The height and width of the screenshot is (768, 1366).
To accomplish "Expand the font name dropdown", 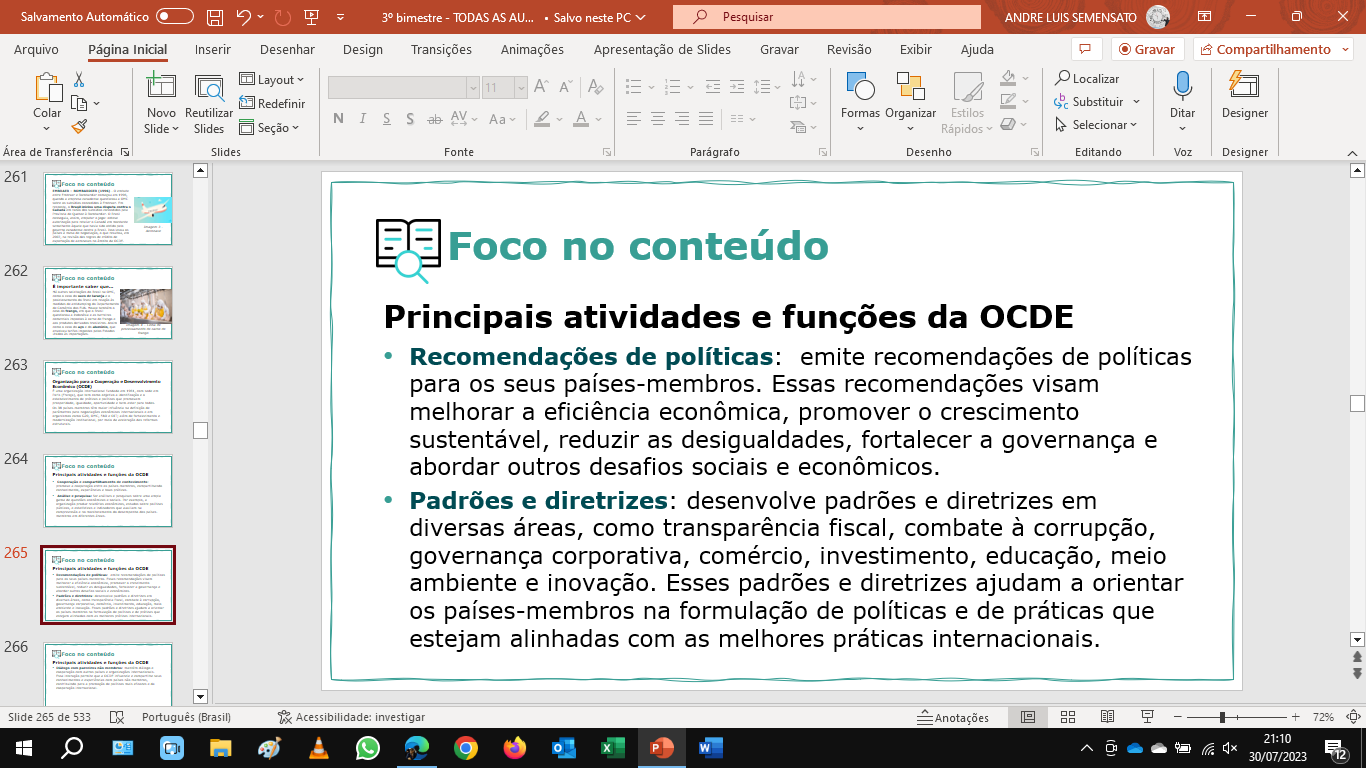I will [472, 88].
